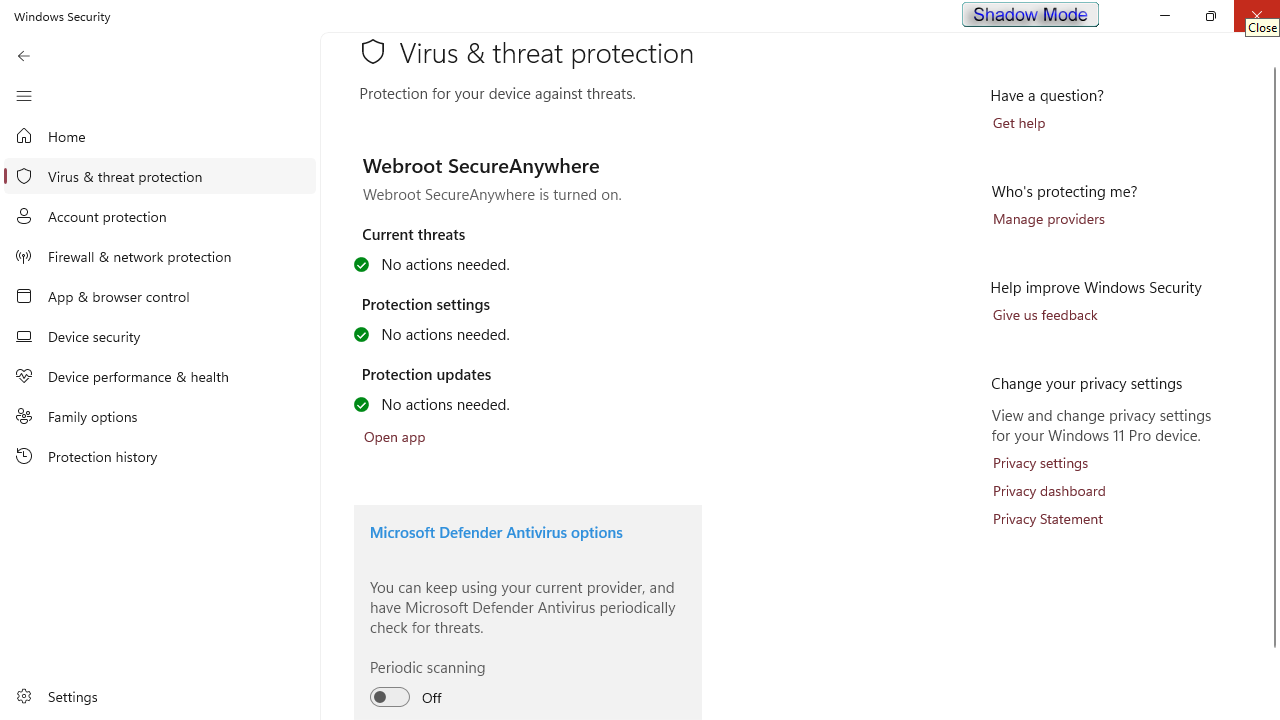Screen dimensions: 1280x720
Task: Open the Family options page
Action: click(92, 416)
